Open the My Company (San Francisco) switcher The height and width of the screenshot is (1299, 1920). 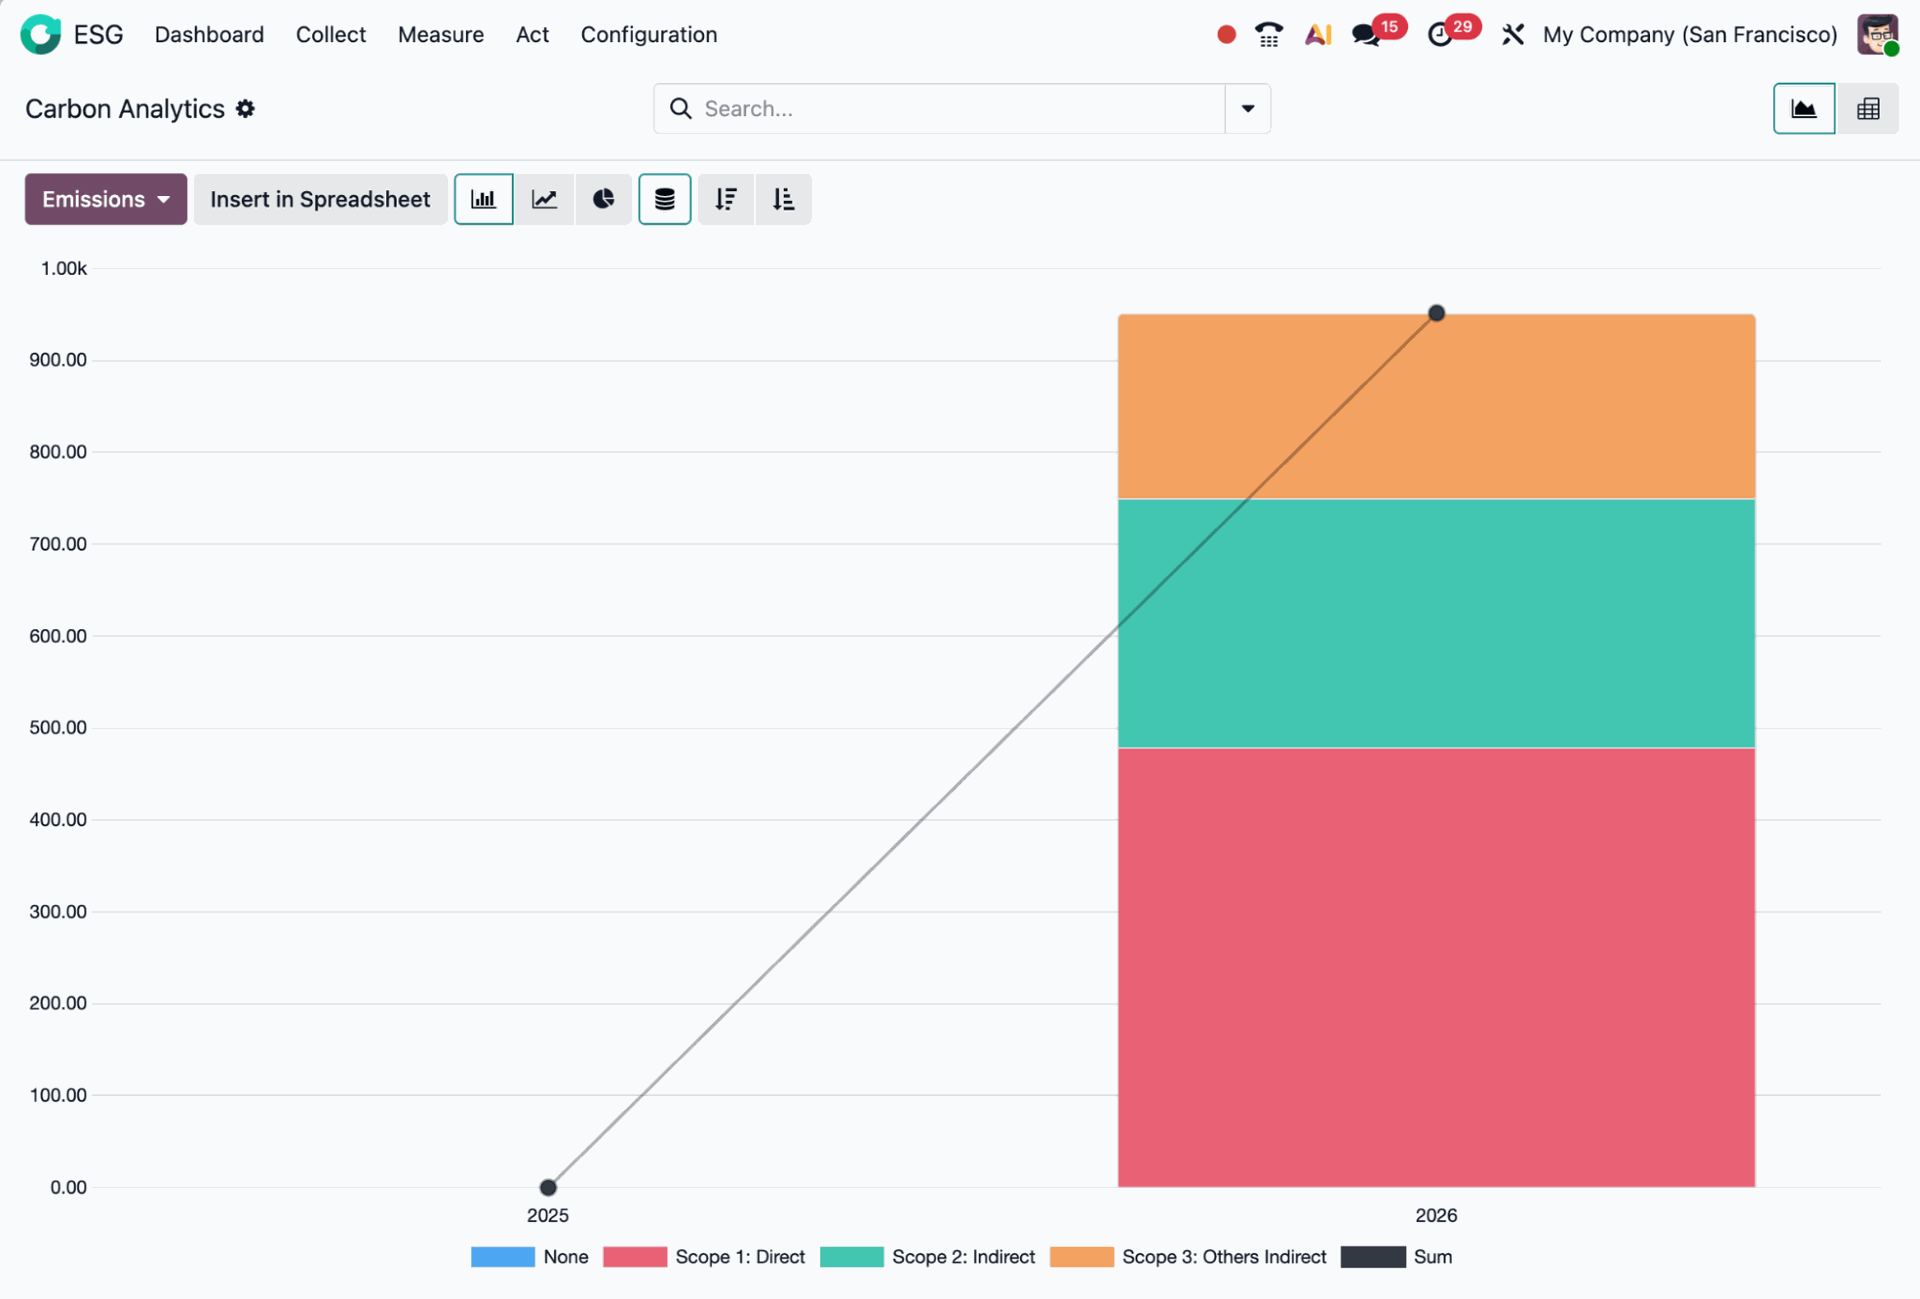point(1689,35)
